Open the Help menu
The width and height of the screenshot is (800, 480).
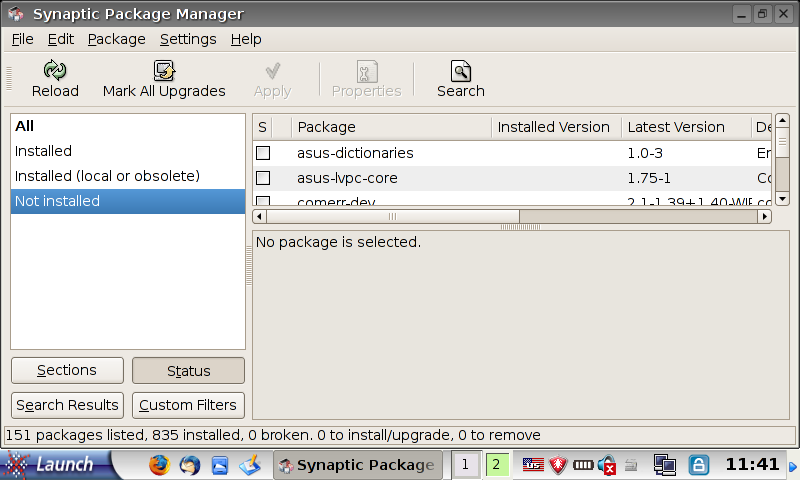246,39
